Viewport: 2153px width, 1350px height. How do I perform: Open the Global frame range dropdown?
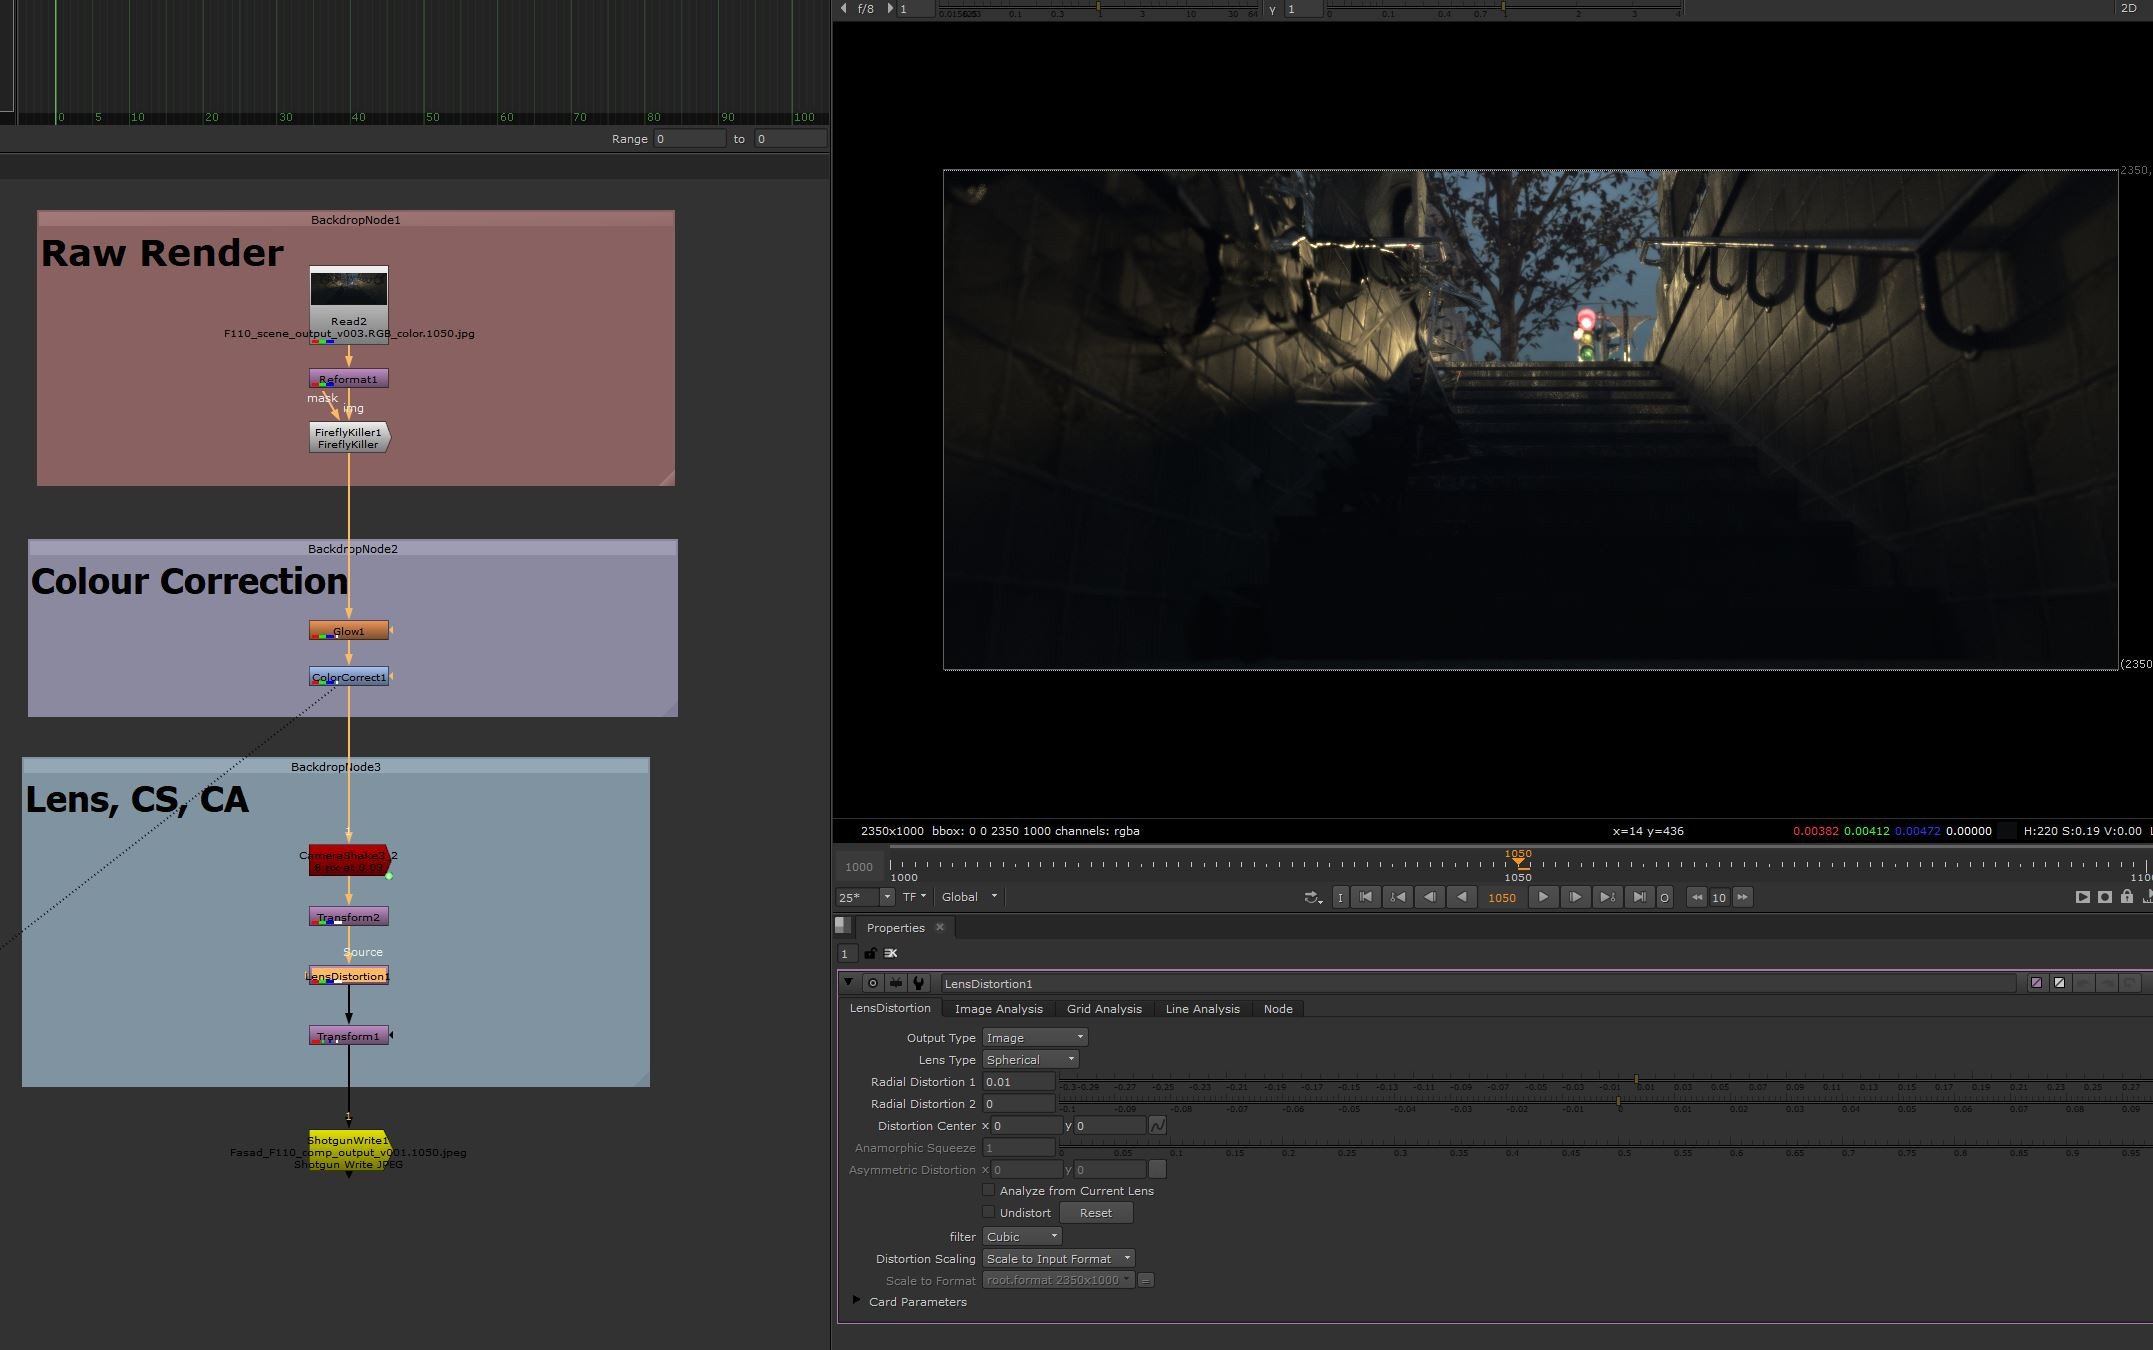pos(969,897)
